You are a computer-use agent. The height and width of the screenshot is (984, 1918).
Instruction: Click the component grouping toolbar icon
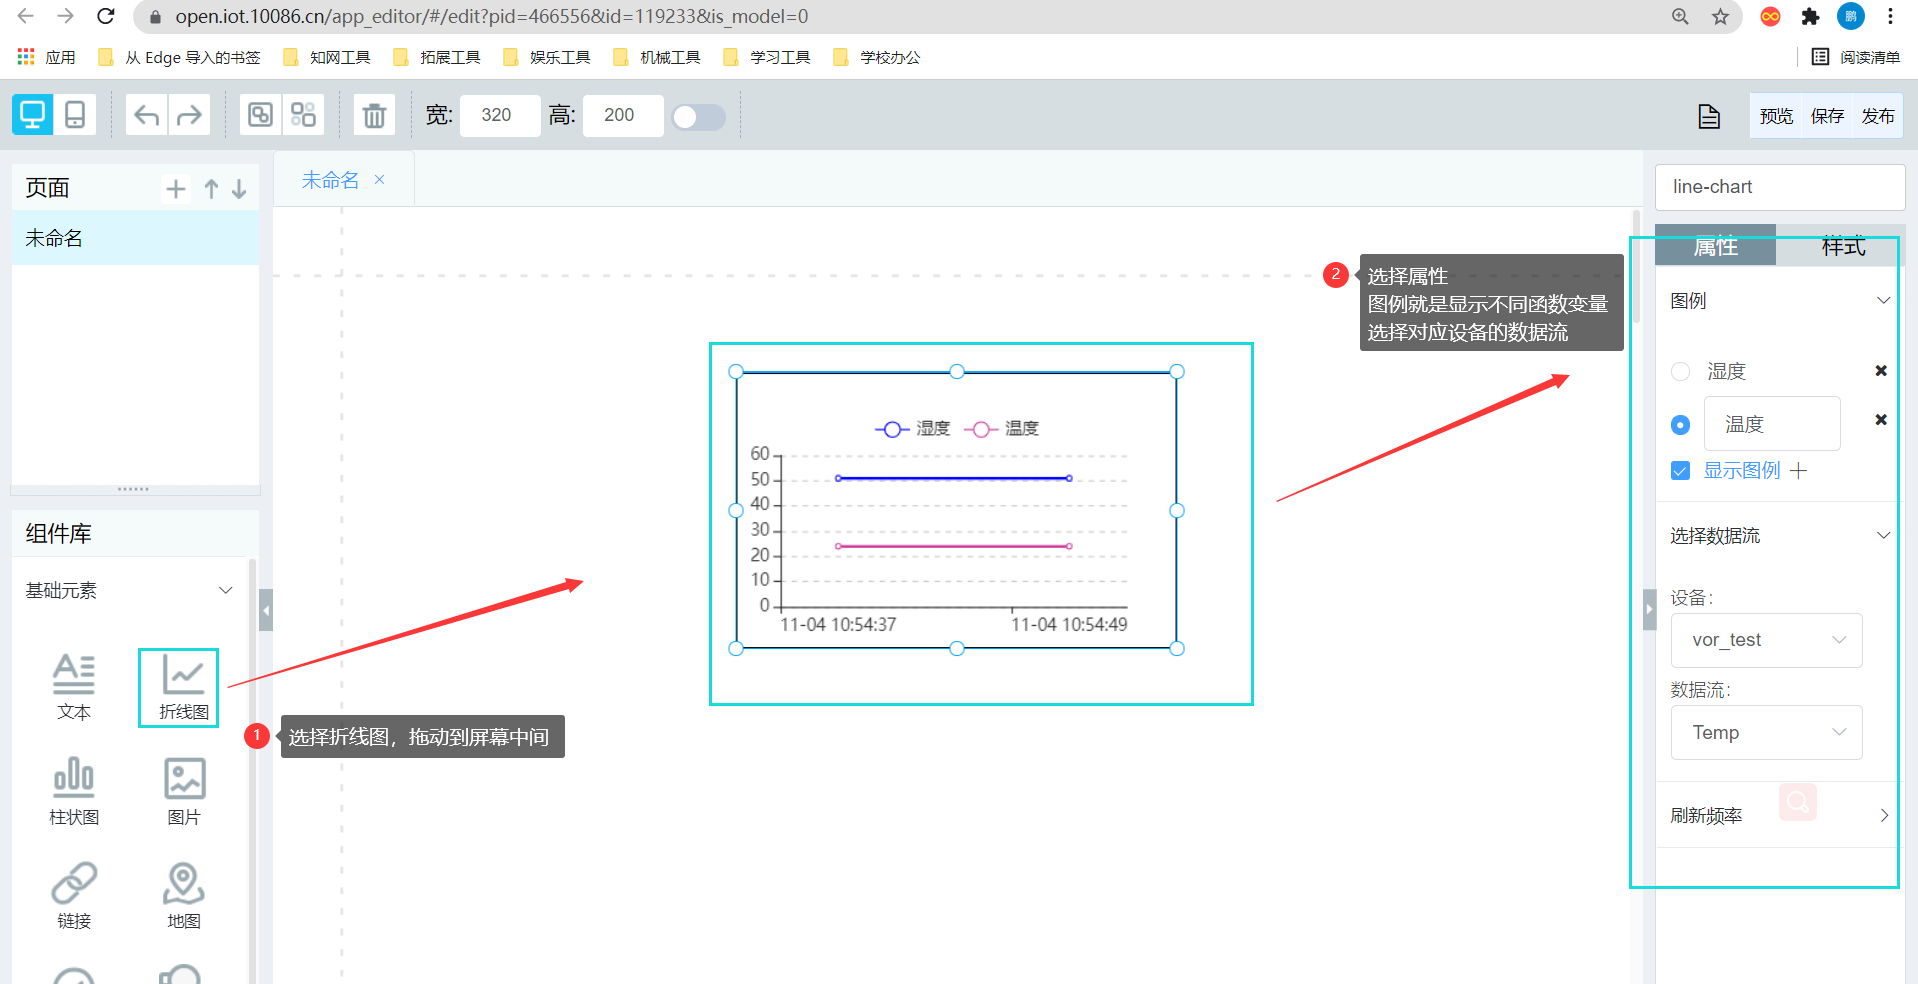[x=303, y=115]
